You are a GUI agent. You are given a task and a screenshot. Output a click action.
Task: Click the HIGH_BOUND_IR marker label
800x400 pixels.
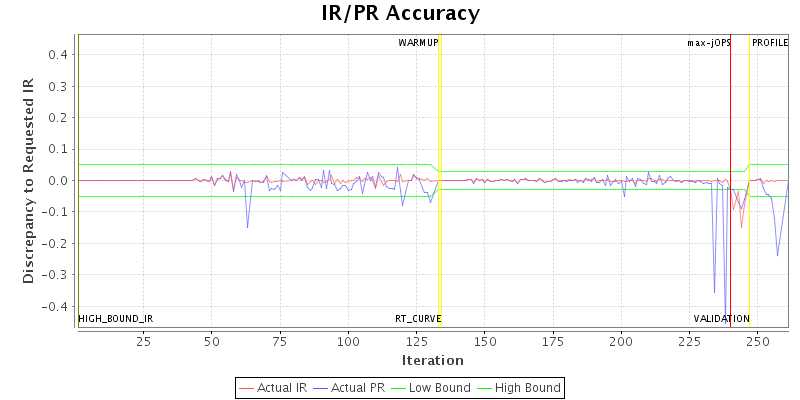click(x=116, y=319)
